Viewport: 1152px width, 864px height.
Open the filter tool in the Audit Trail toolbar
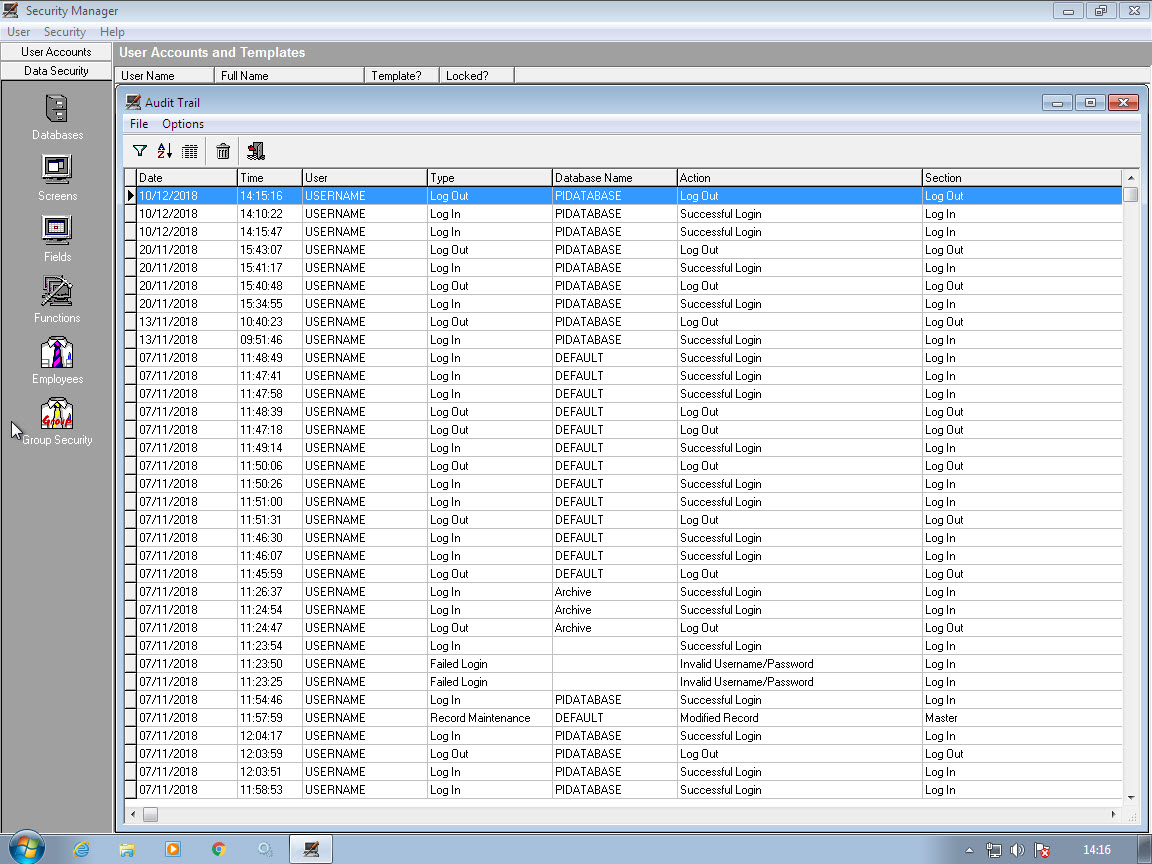139,150
